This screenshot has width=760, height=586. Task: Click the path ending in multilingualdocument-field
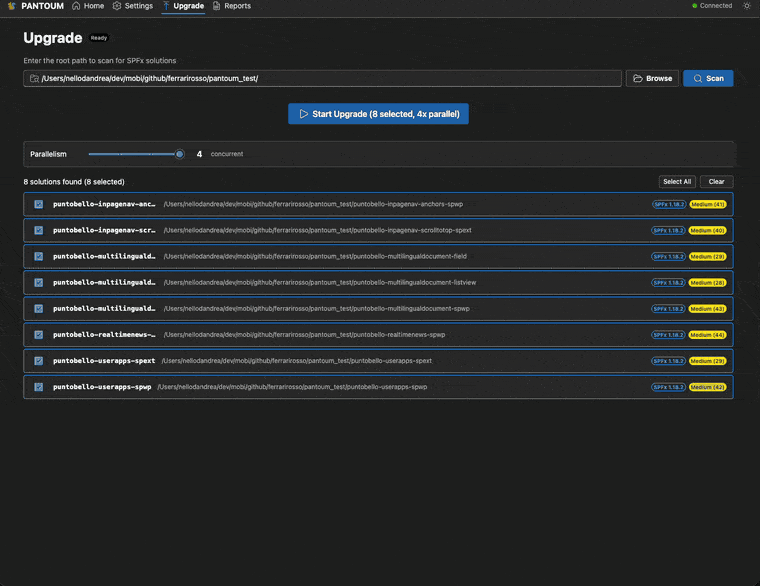point(315,256)
